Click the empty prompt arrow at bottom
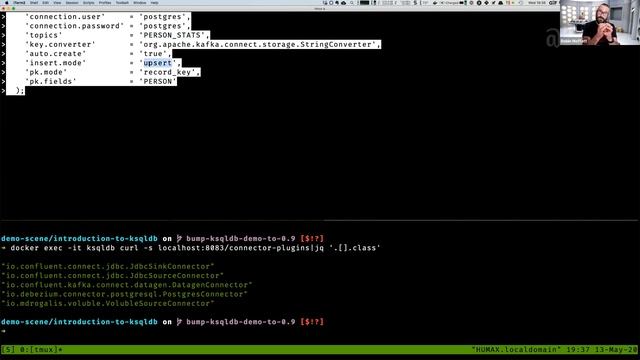 (4, 331)
